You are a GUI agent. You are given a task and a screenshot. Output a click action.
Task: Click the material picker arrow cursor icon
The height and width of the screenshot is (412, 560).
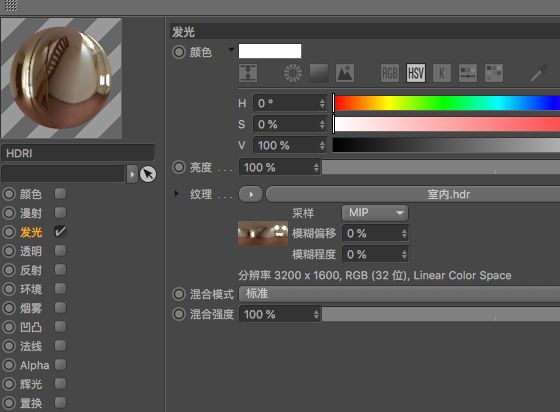pyautogui.click(x=148, y=174)
